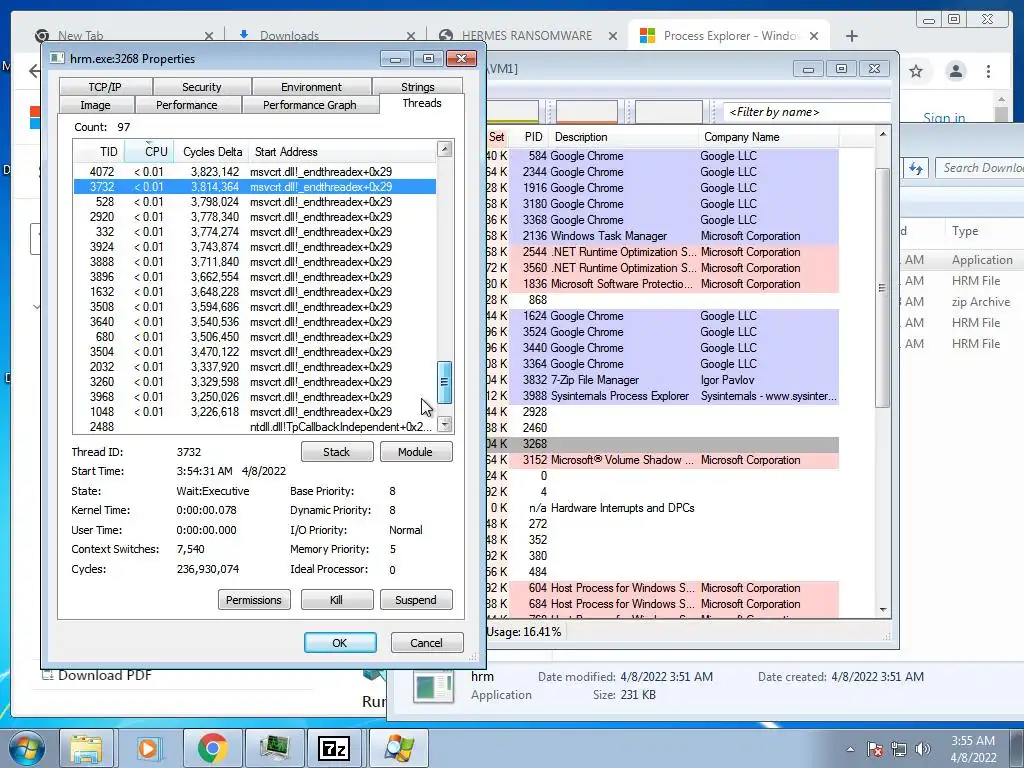Bookmark this page with star icon
This screenshot has height=768, width=1024.
point(916,71)
